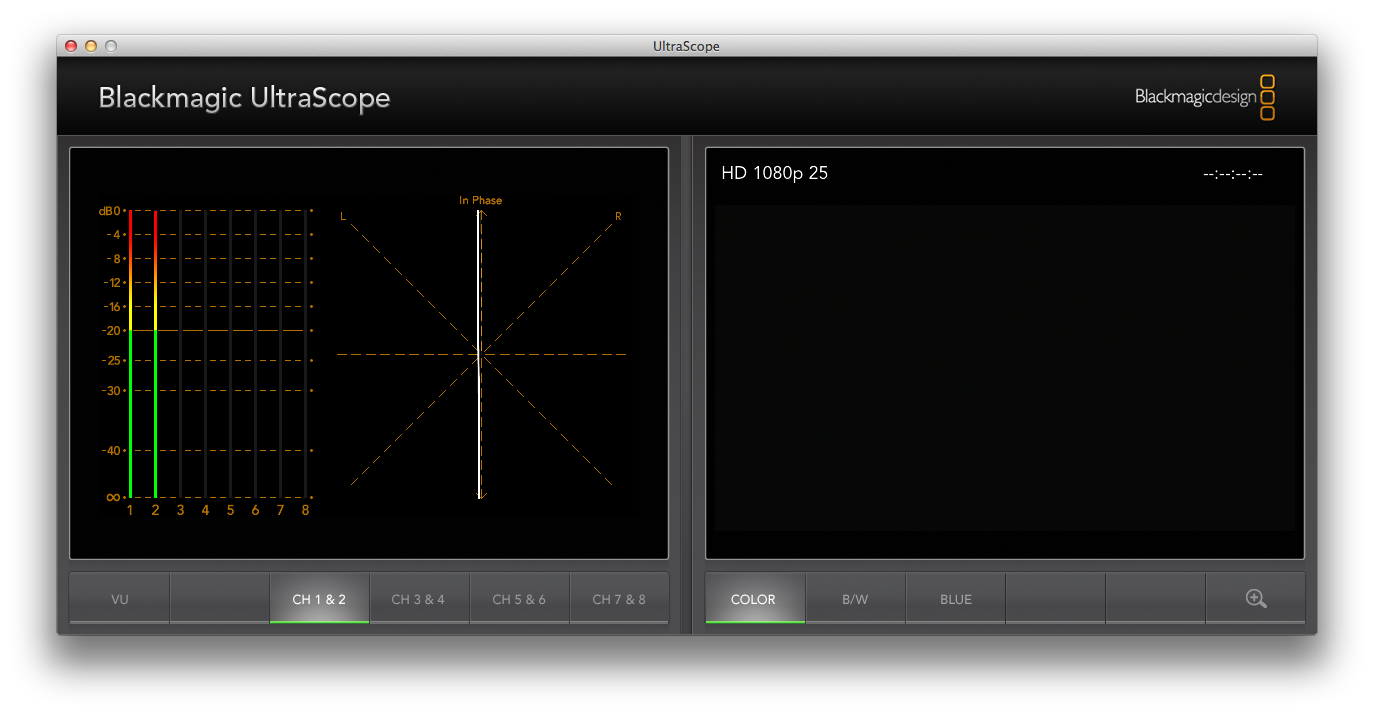Click the R label on the phase scope
This screenshot has width=1374, height=714.
[x=618, y=216]
